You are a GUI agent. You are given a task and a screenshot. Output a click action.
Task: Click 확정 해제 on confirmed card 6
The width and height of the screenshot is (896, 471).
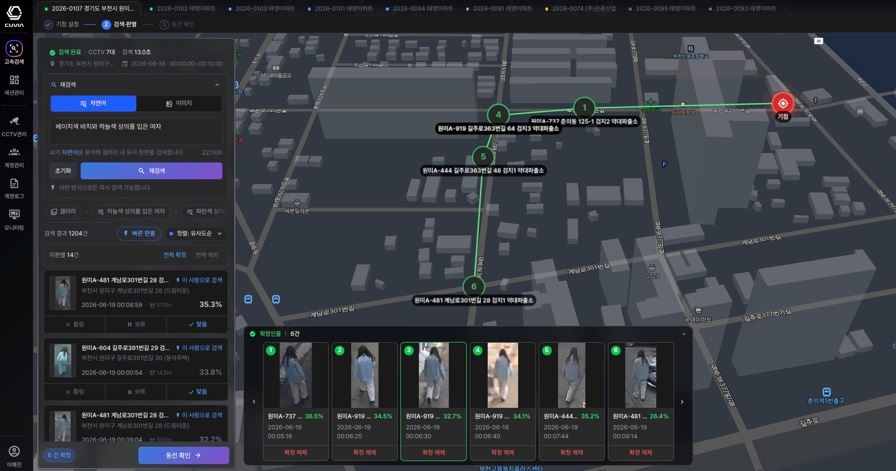click(640, 452)
